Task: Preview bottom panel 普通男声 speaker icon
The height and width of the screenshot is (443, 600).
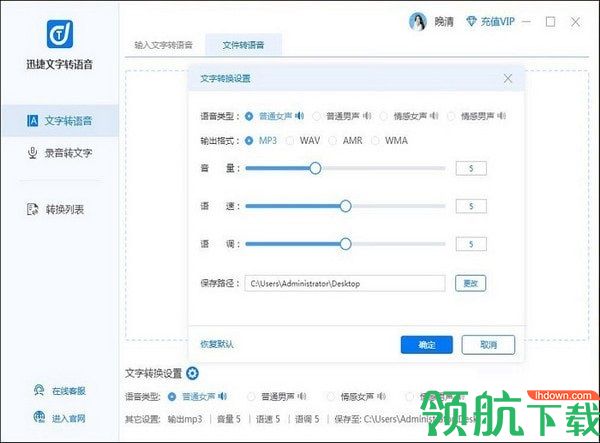Action: [302, 397]
